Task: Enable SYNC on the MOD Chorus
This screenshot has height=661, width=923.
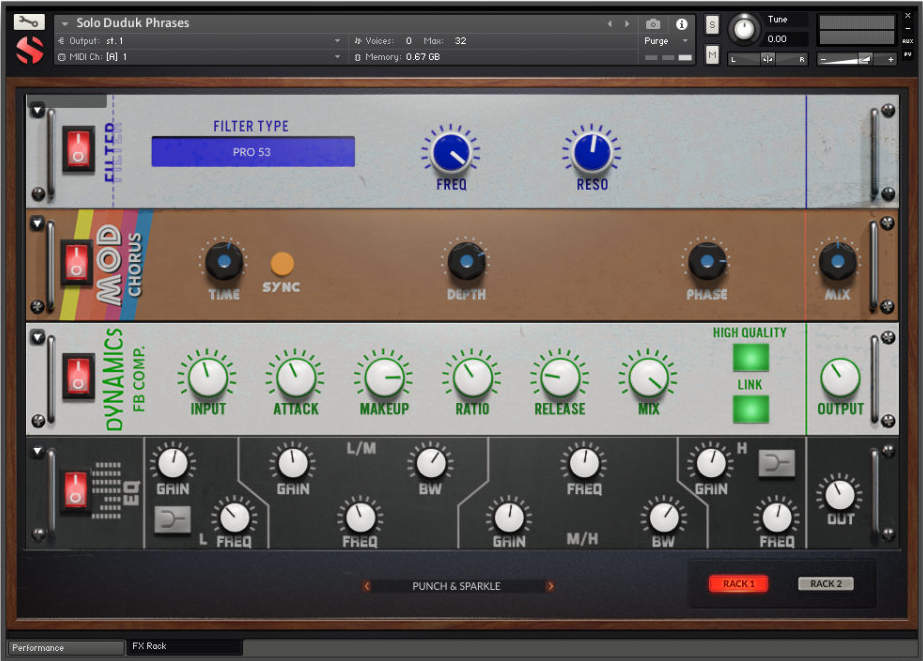Action: [281, 263]
